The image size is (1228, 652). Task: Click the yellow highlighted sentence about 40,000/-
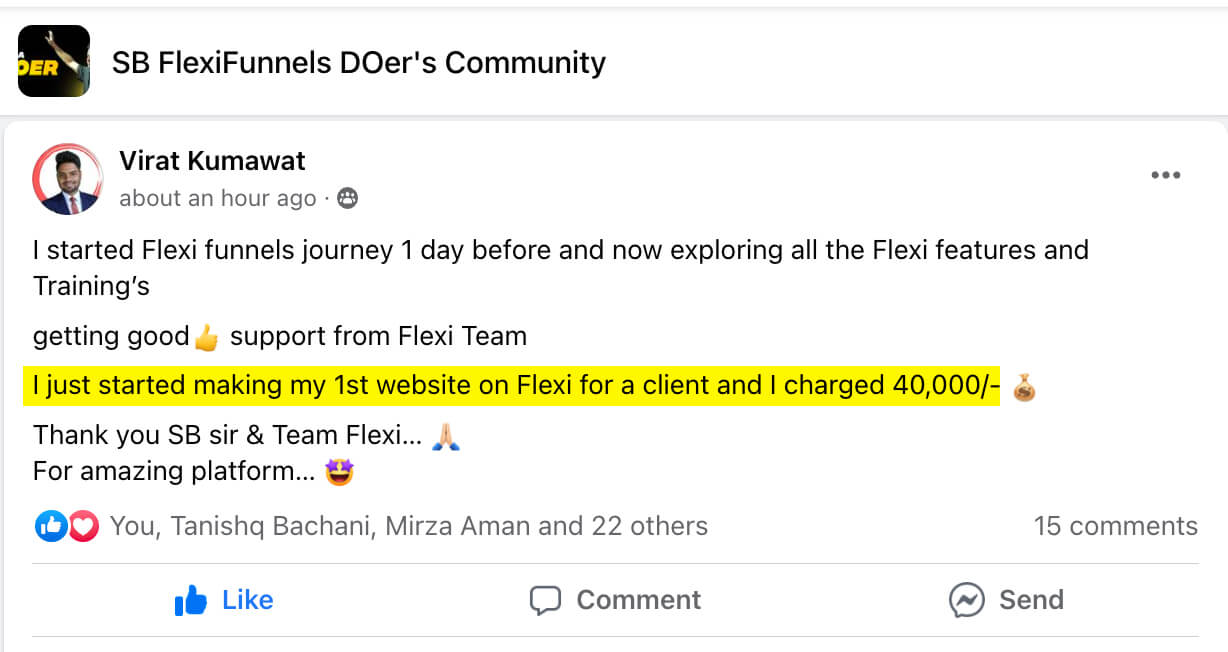tap(511, 385)
